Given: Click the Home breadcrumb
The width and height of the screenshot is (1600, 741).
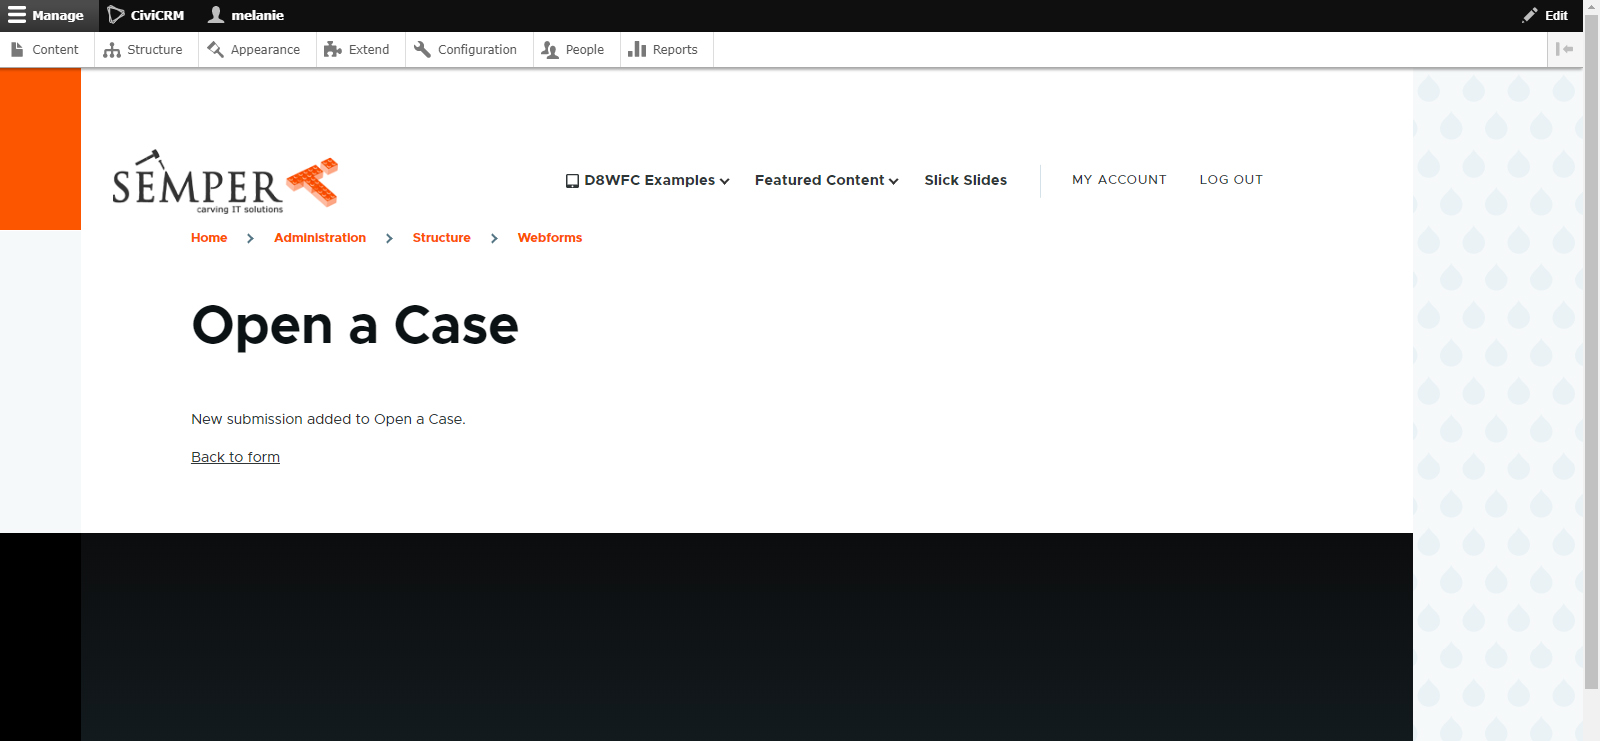Looking at the screenshot, I should click(x=209, y=238).
